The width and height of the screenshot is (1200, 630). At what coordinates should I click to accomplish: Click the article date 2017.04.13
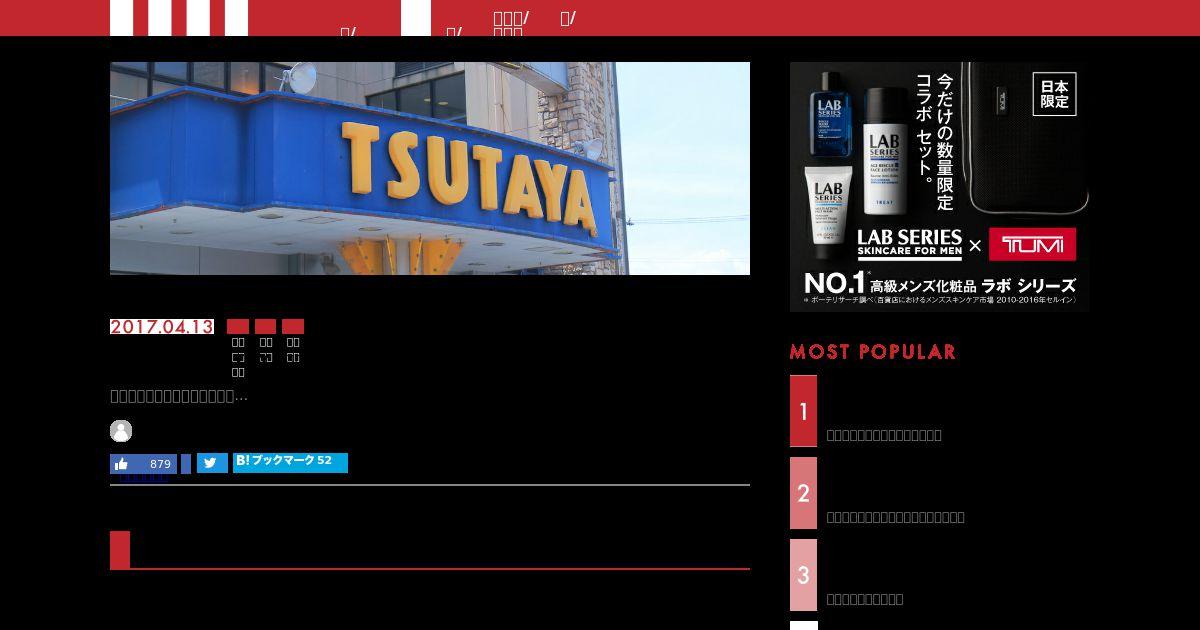[162, 327]
